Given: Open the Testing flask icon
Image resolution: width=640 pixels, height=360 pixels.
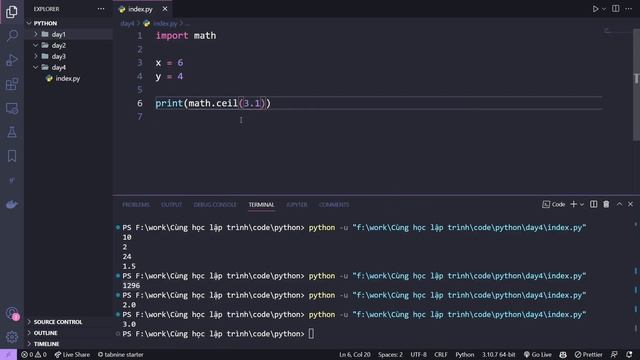Looking at the screenshot, I should coord(12,132).
